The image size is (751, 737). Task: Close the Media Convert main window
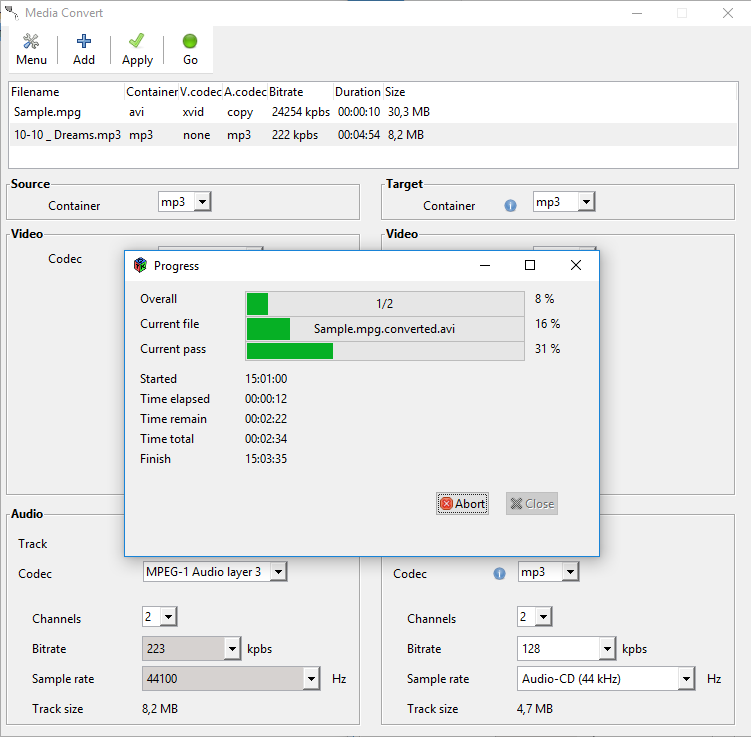[728, 13]
